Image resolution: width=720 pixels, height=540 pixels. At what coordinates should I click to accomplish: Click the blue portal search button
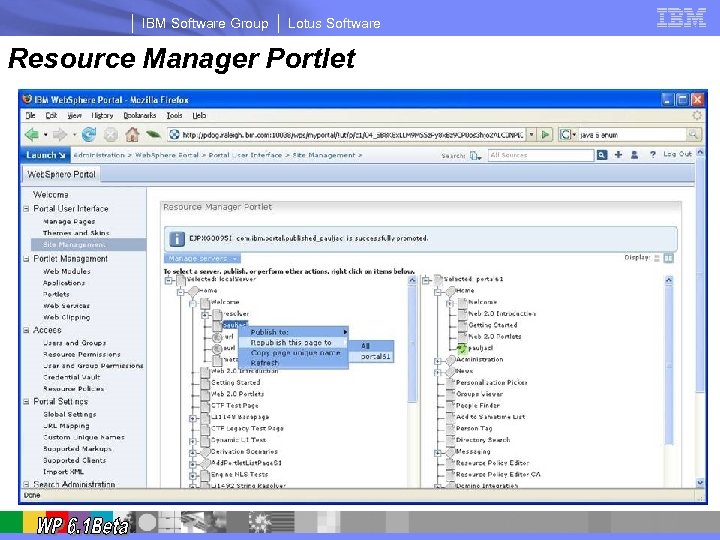pyautogui.click(x=602, y=155)
